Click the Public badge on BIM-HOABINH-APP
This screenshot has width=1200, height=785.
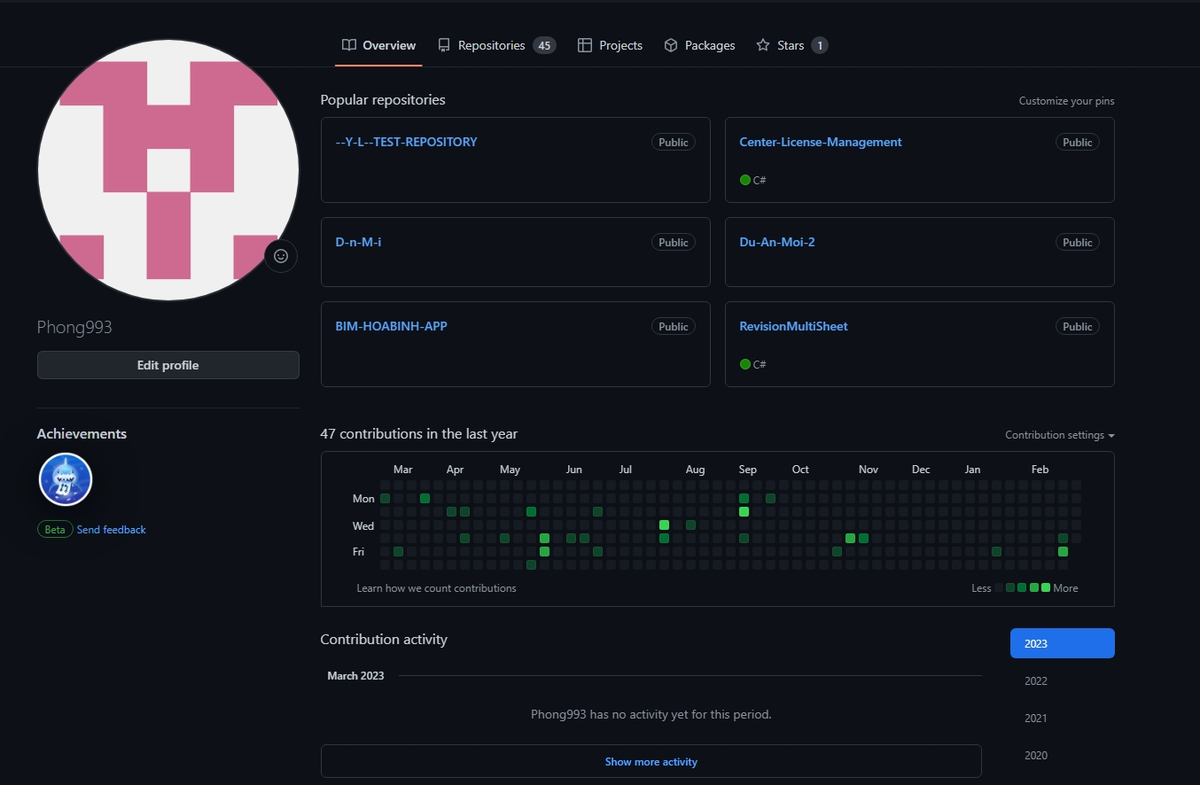(673, 326)
